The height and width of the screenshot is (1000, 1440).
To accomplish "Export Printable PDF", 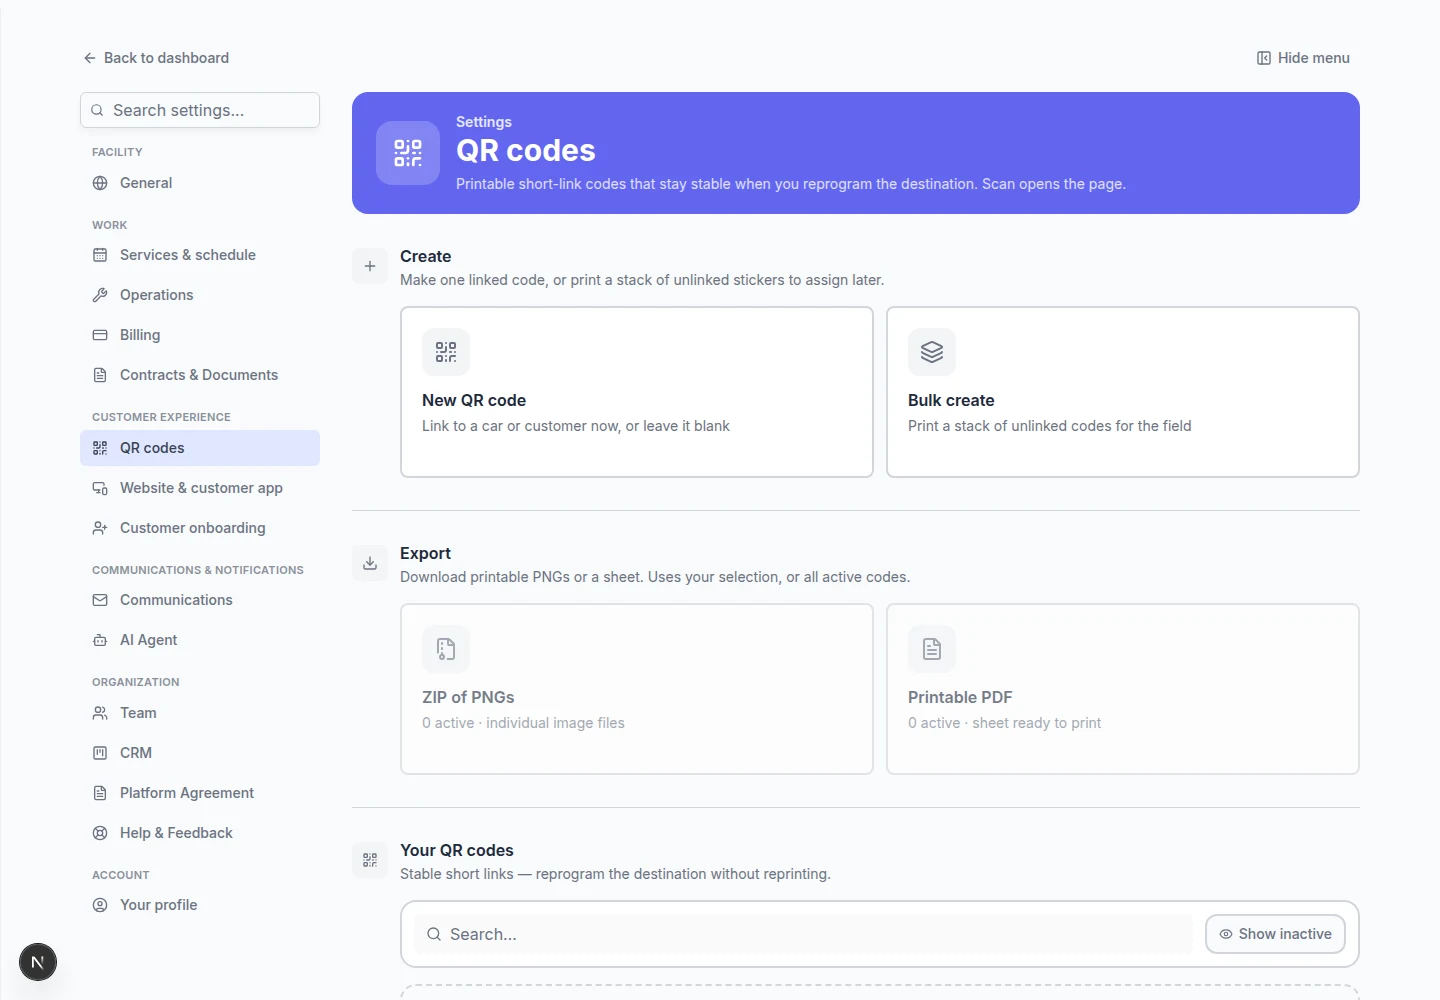I will pos(1123,689).
